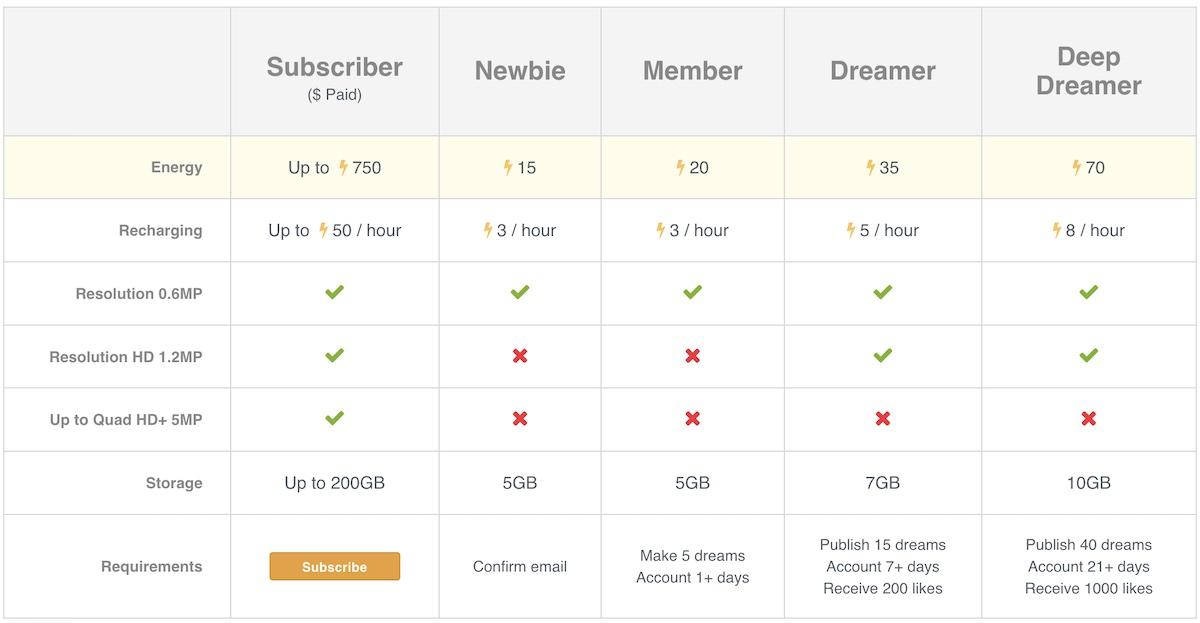Click the Subscriber recharging lightning icon by 50 / hour
1200x623 pixels.
(x=323, y=231)
